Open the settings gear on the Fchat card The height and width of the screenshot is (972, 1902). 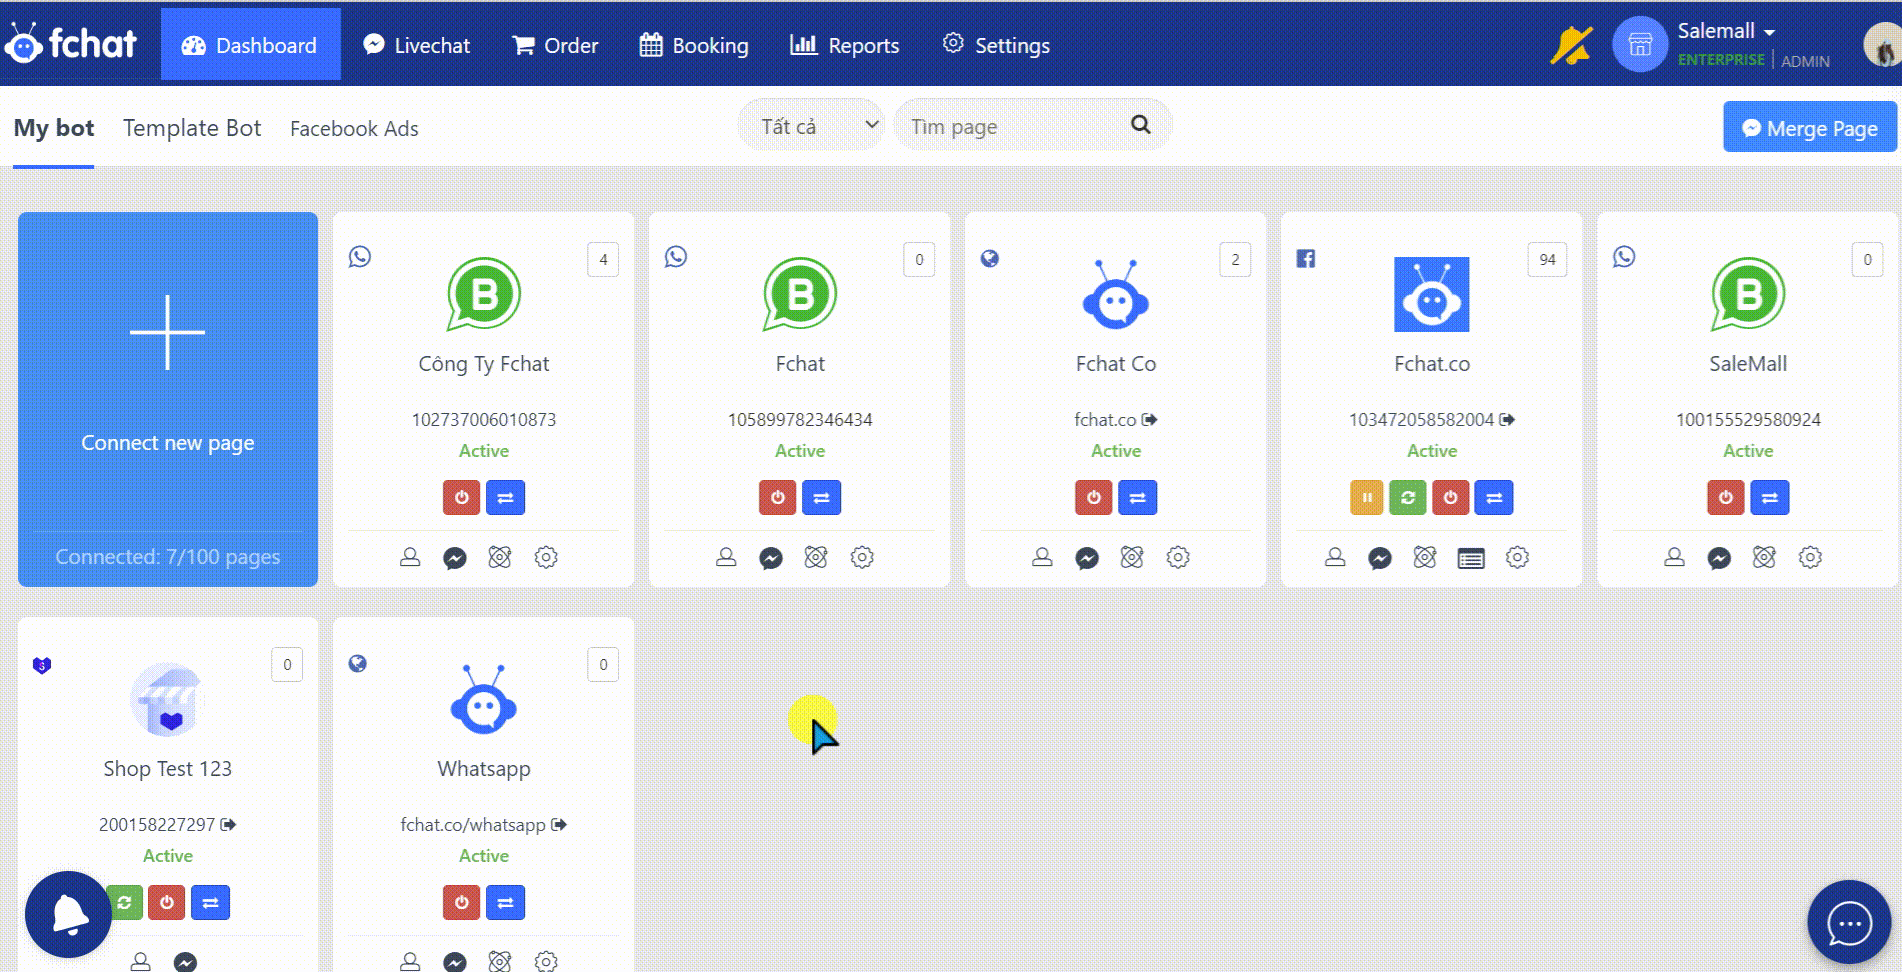click(862, 557)
